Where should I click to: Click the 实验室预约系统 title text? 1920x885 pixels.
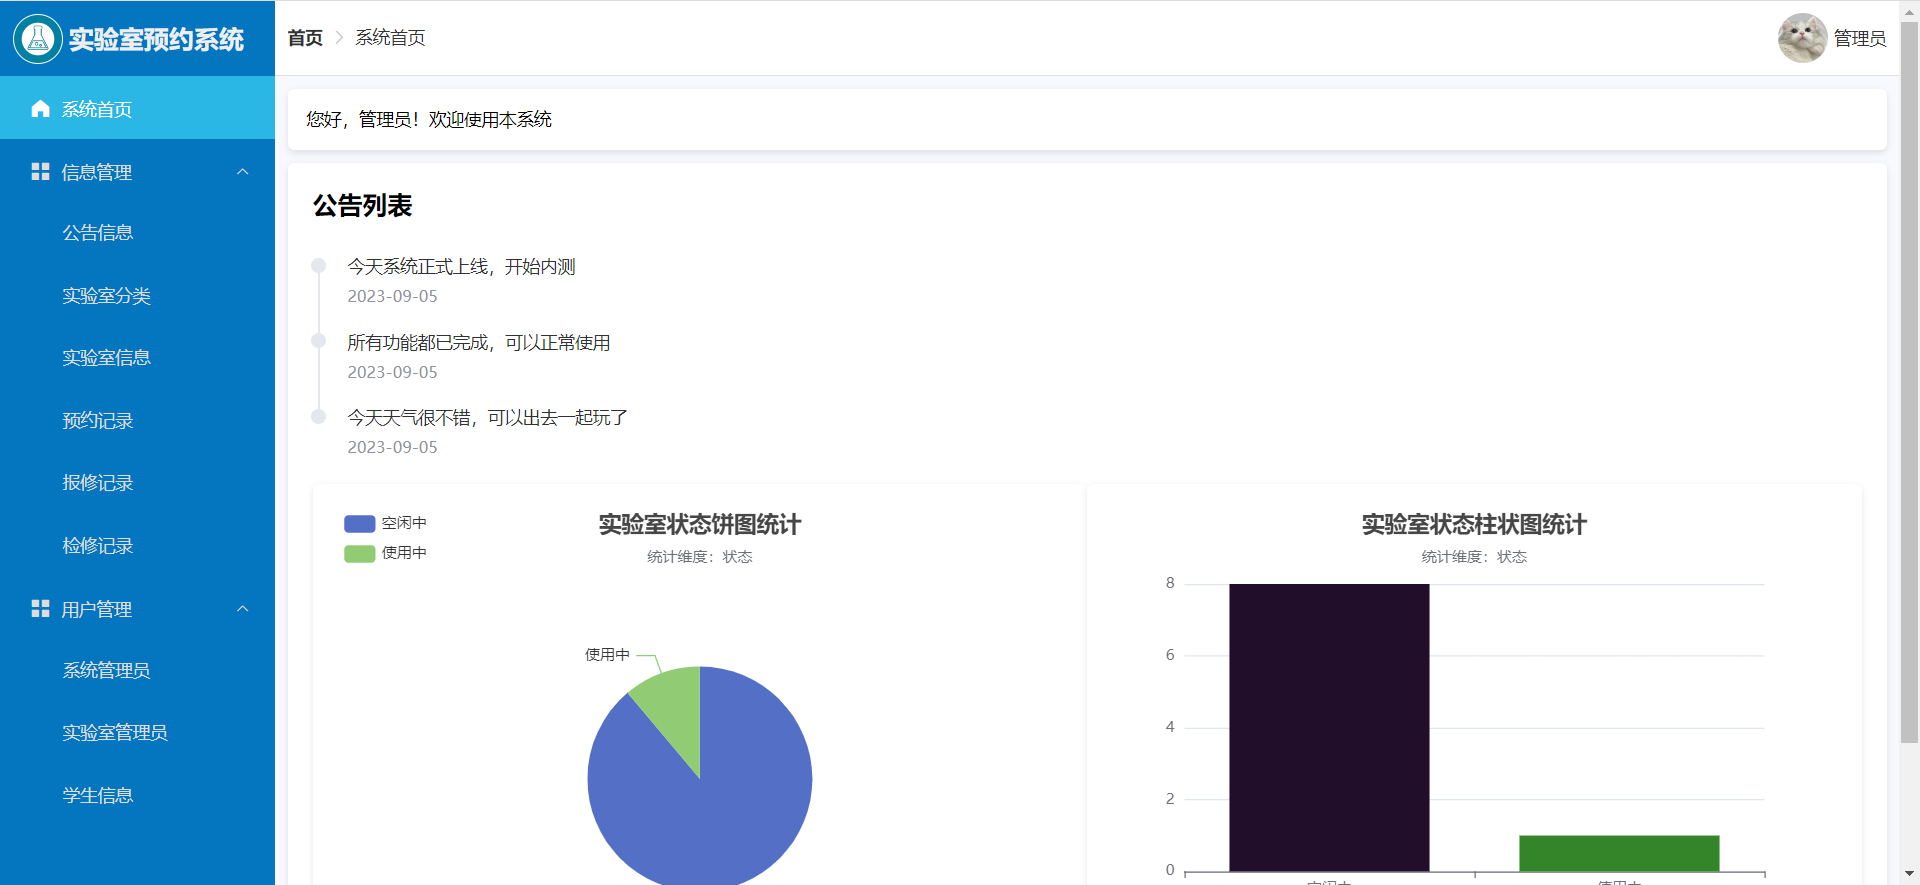point(156,39)
